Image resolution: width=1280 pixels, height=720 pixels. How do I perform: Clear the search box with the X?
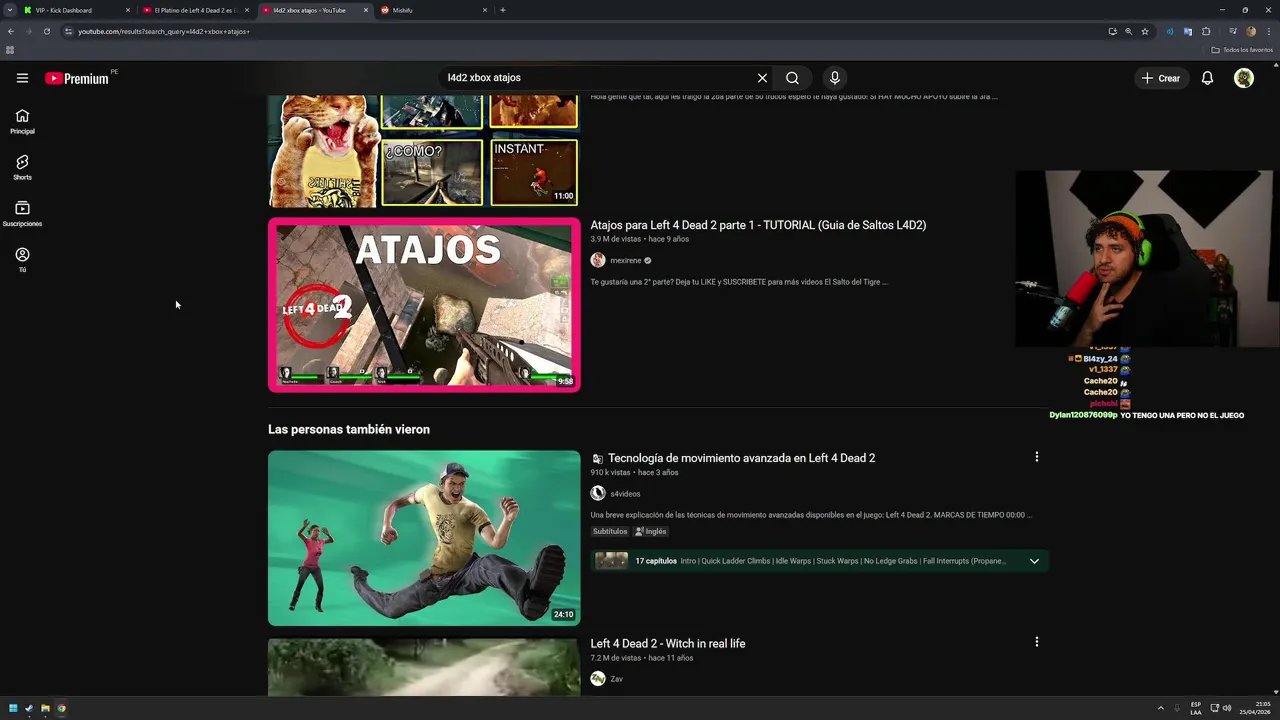tap(762, 78)
